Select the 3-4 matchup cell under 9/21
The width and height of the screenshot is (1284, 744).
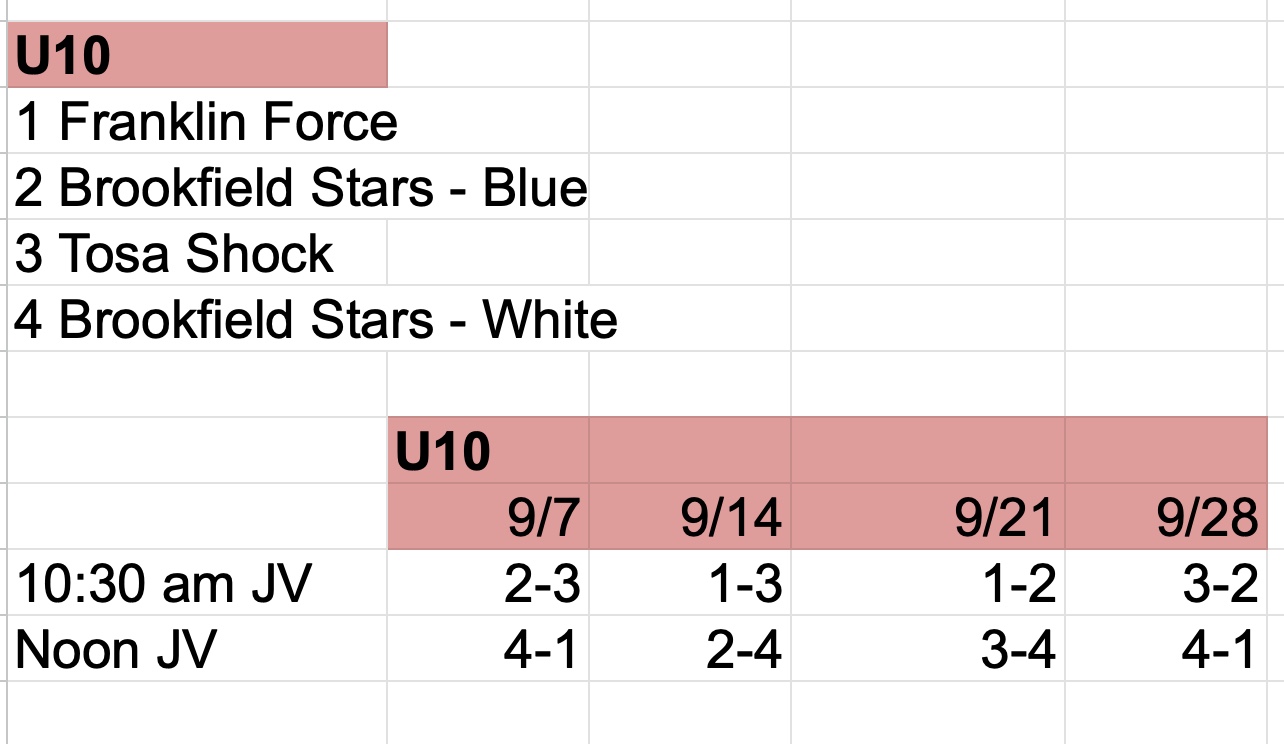(928, 650)
